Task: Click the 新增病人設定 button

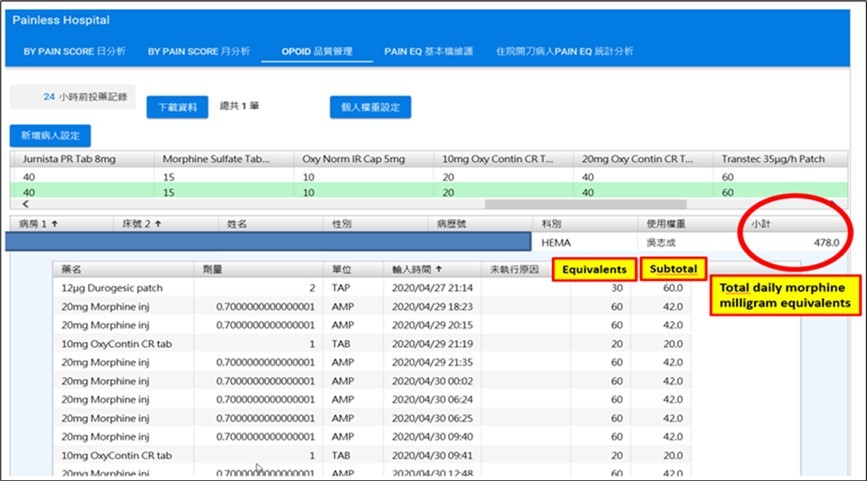Action: (51, 135)
